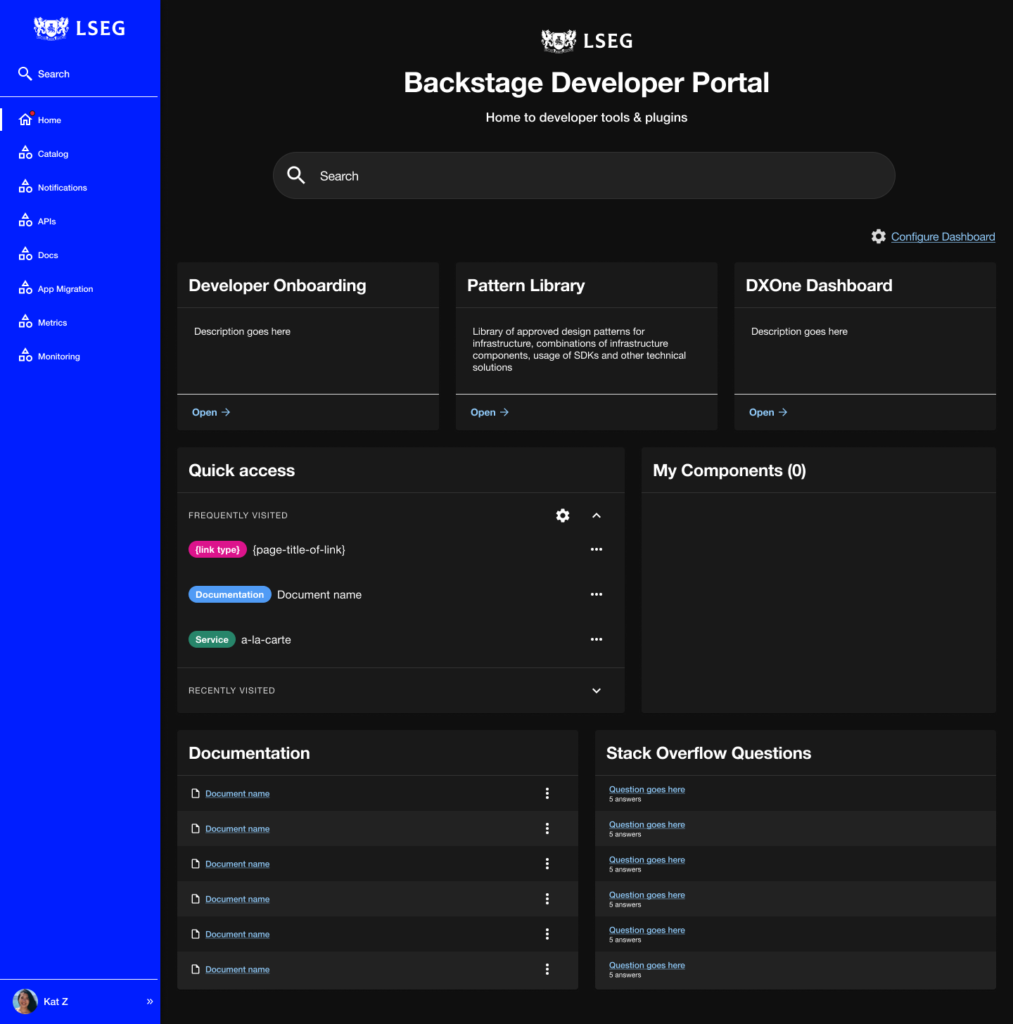Open the Notifications sidebar item
The height and width of the screenshot is (1024, 1013).
pos(61,188)
